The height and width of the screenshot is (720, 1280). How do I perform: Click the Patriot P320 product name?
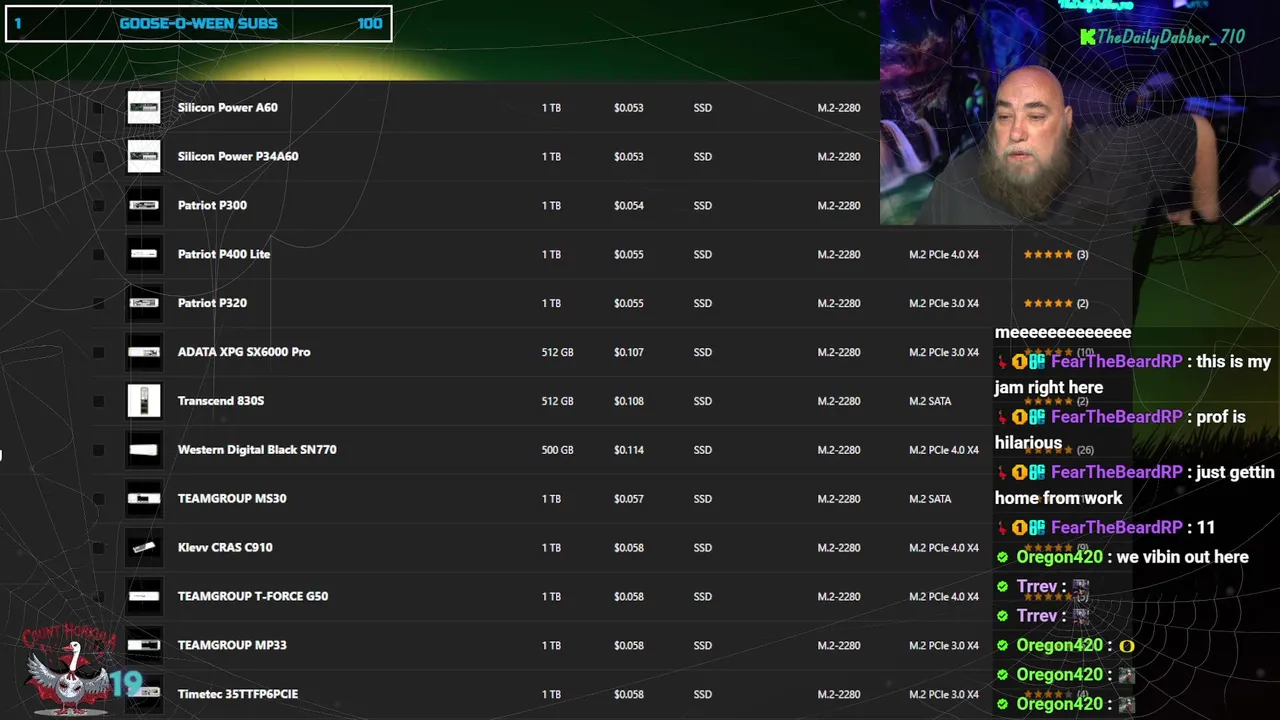[x=212, y=303]
